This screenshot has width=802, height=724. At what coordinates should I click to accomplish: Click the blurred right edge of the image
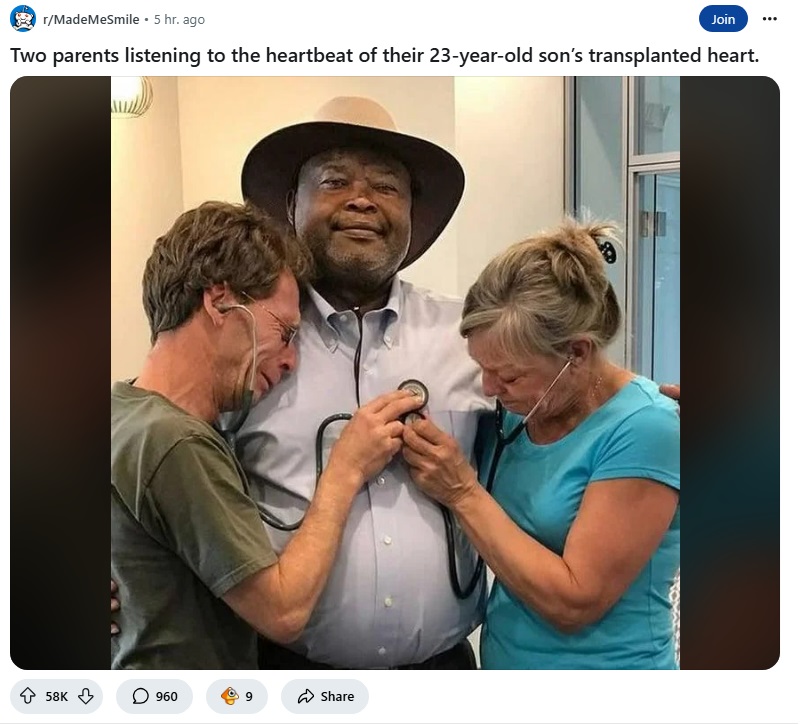coord(729,373)
